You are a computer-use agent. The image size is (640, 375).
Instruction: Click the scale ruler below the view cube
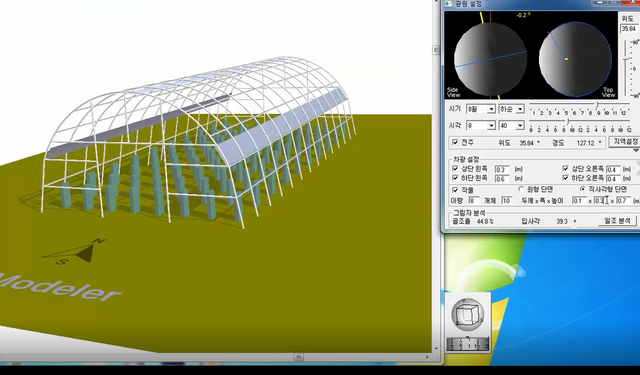coord(468,344)
